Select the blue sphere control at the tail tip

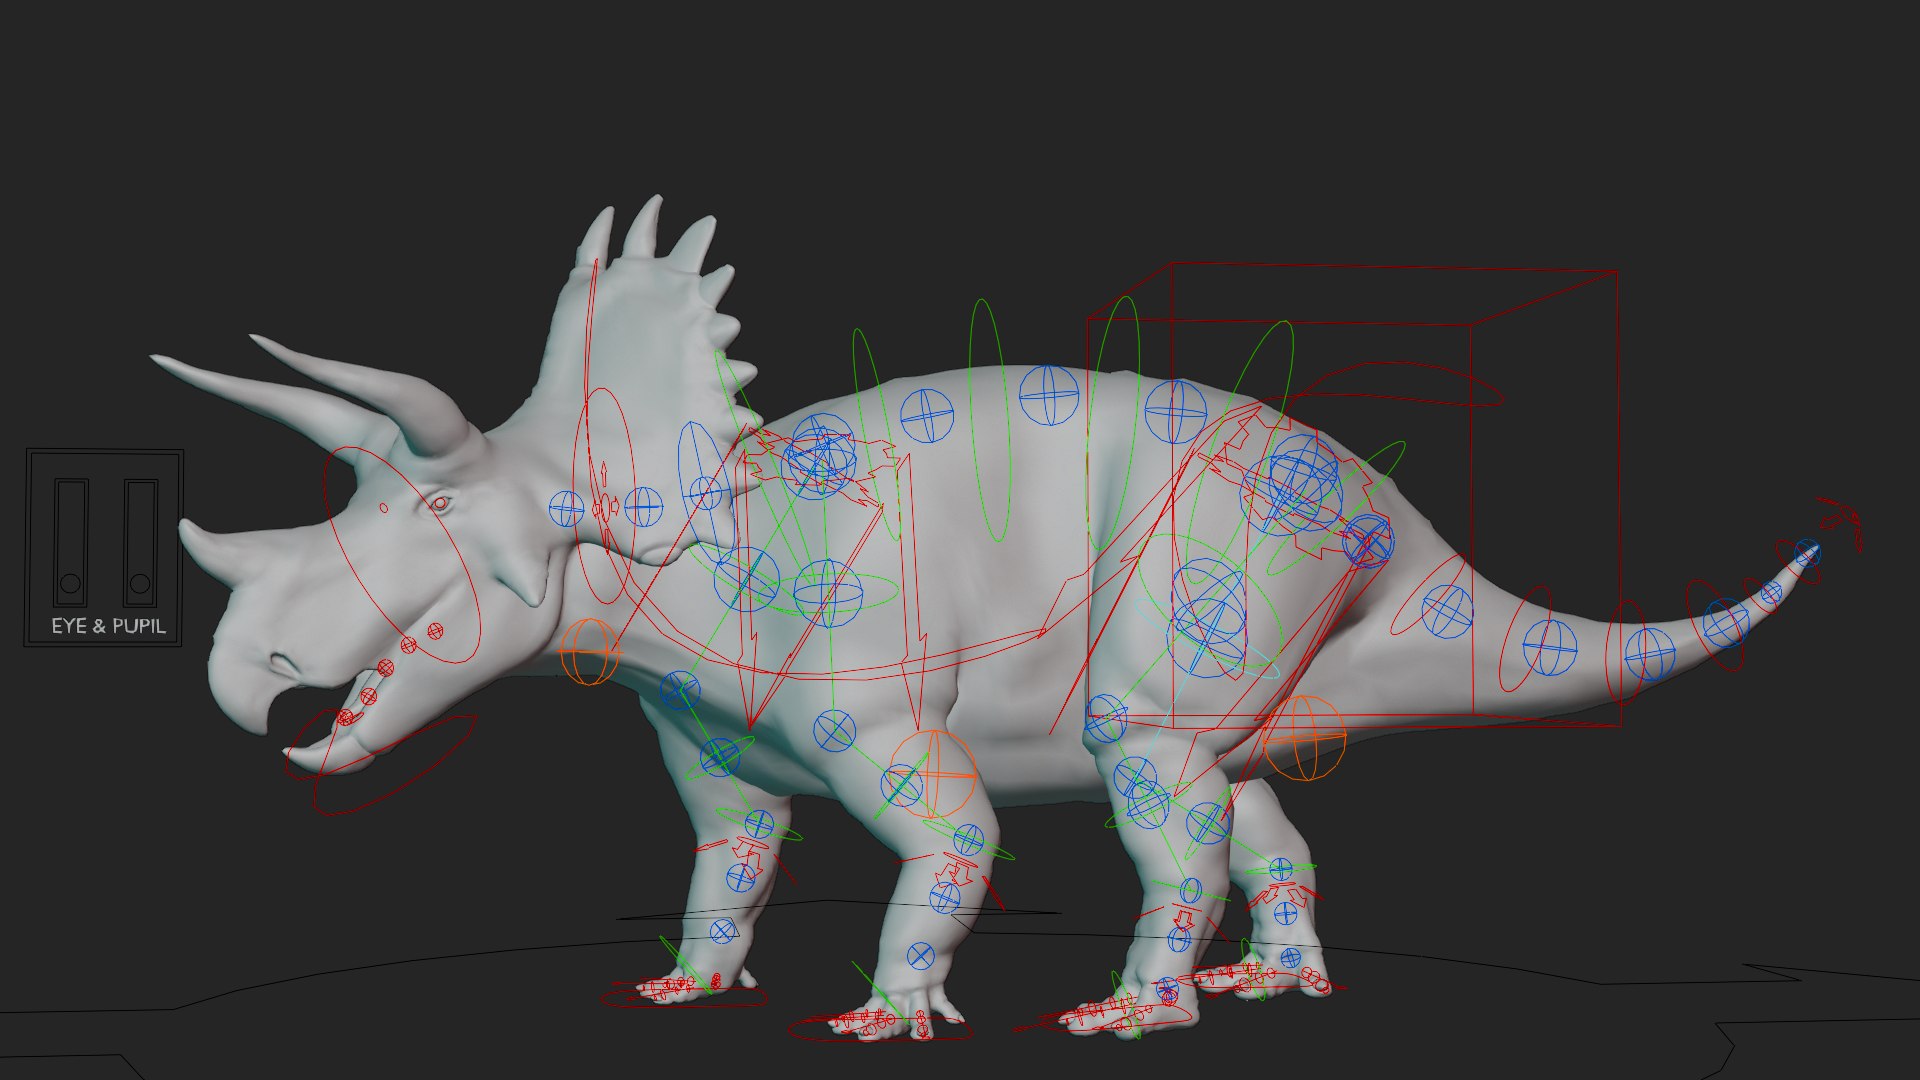(1807, 552)
